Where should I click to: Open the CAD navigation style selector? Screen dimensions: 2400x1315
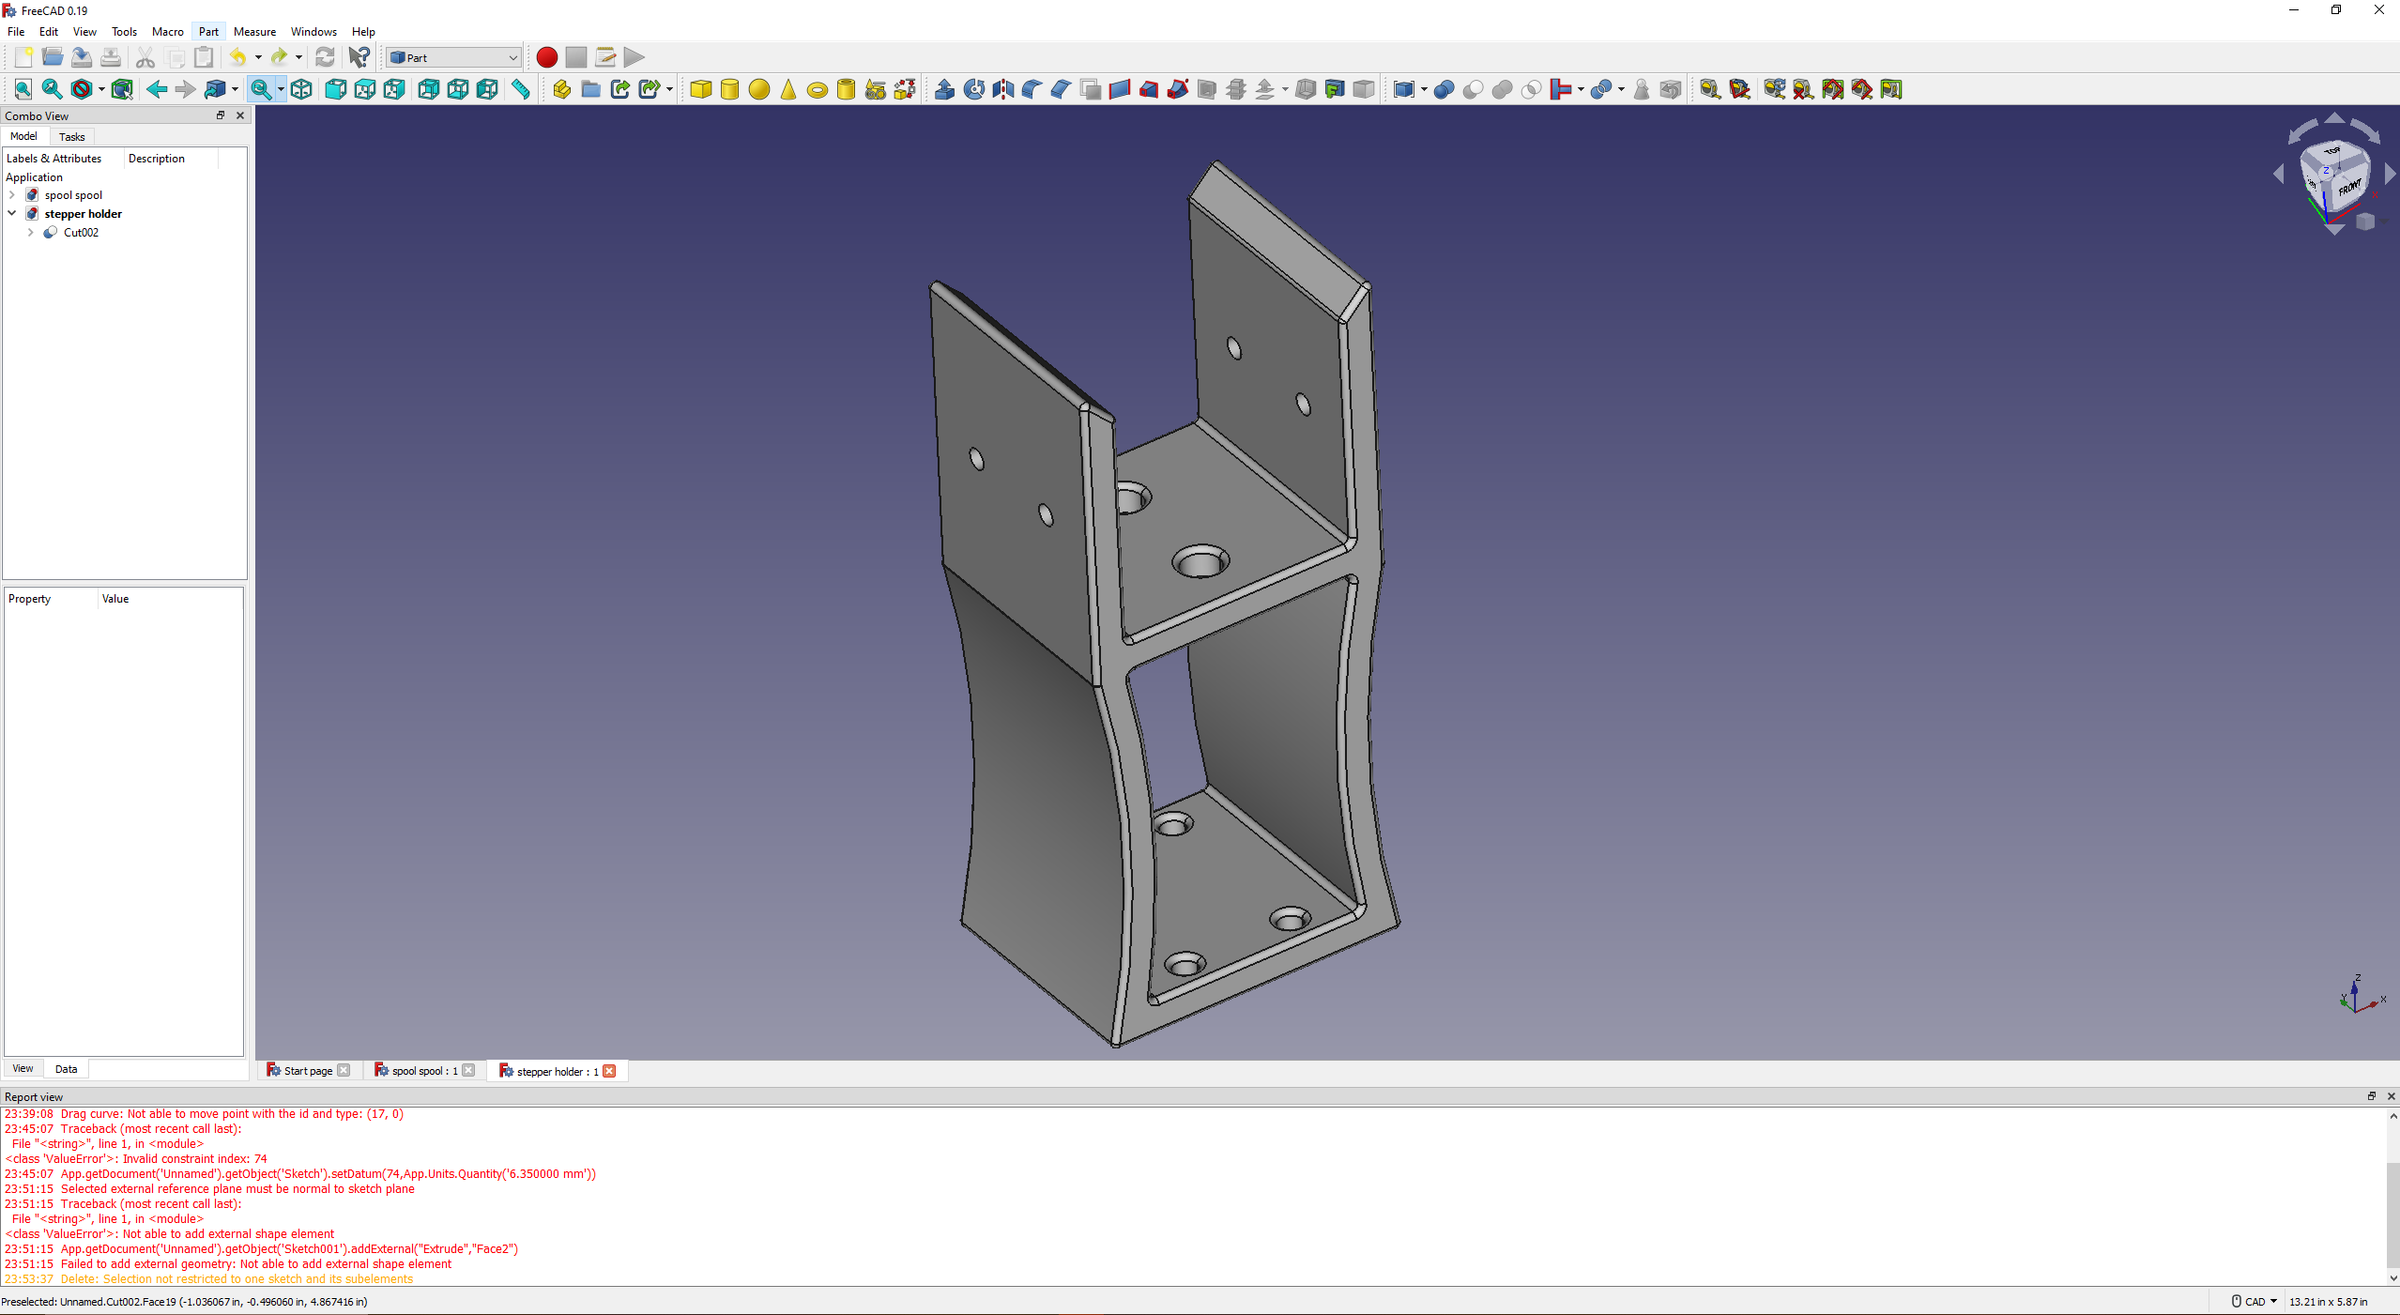2252,1301
